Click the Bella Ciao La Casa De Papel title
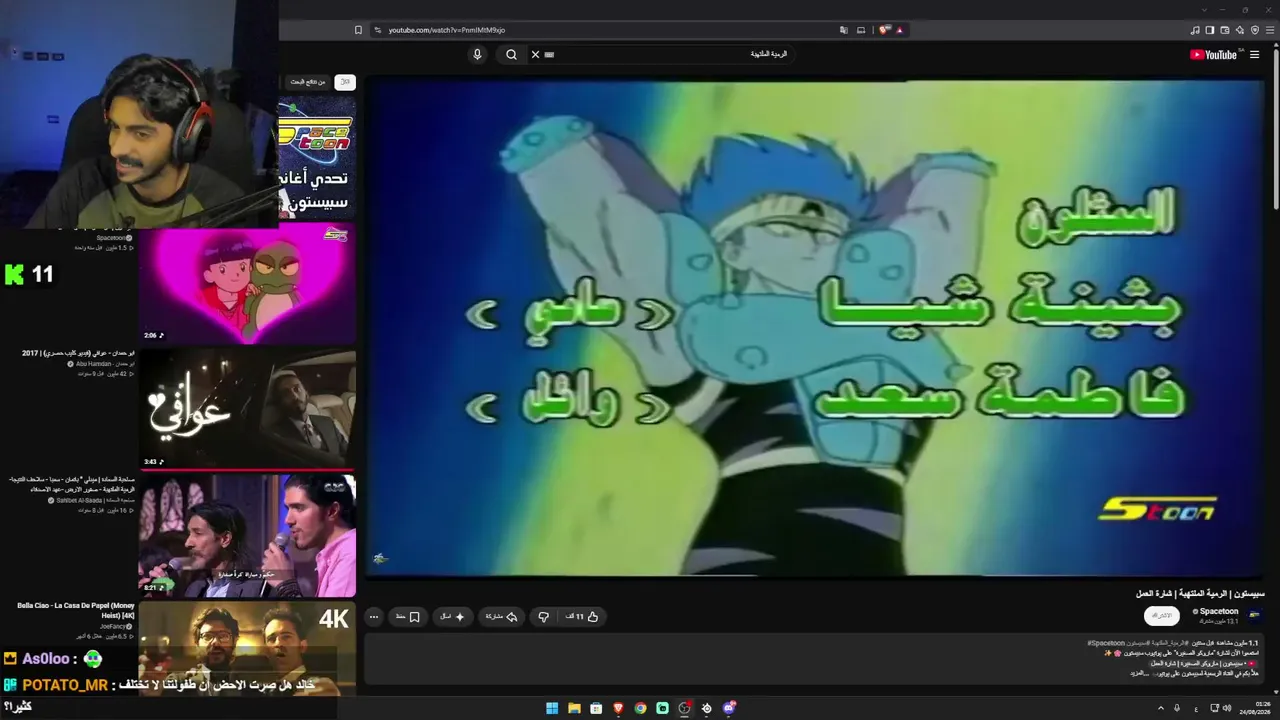 tap(76, 610)
